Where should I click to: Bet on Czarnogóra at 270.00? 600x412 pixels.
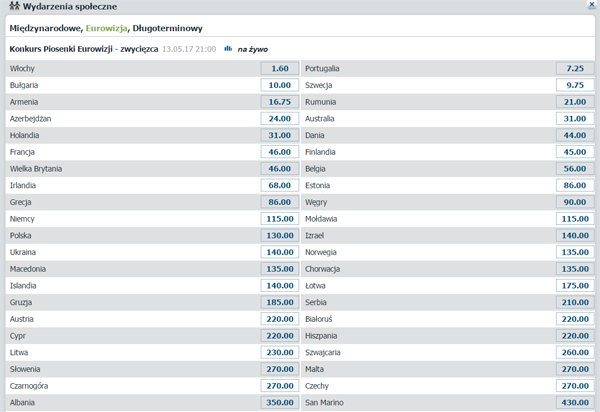[x=280, y=386]
